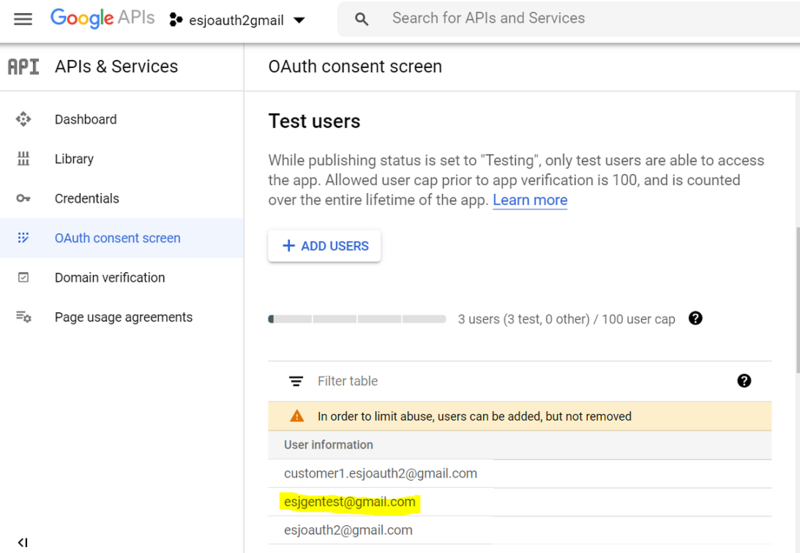Open the hamburger navigation menu
The width and height of the screenshot is (800, 553).
pos(23,19)
